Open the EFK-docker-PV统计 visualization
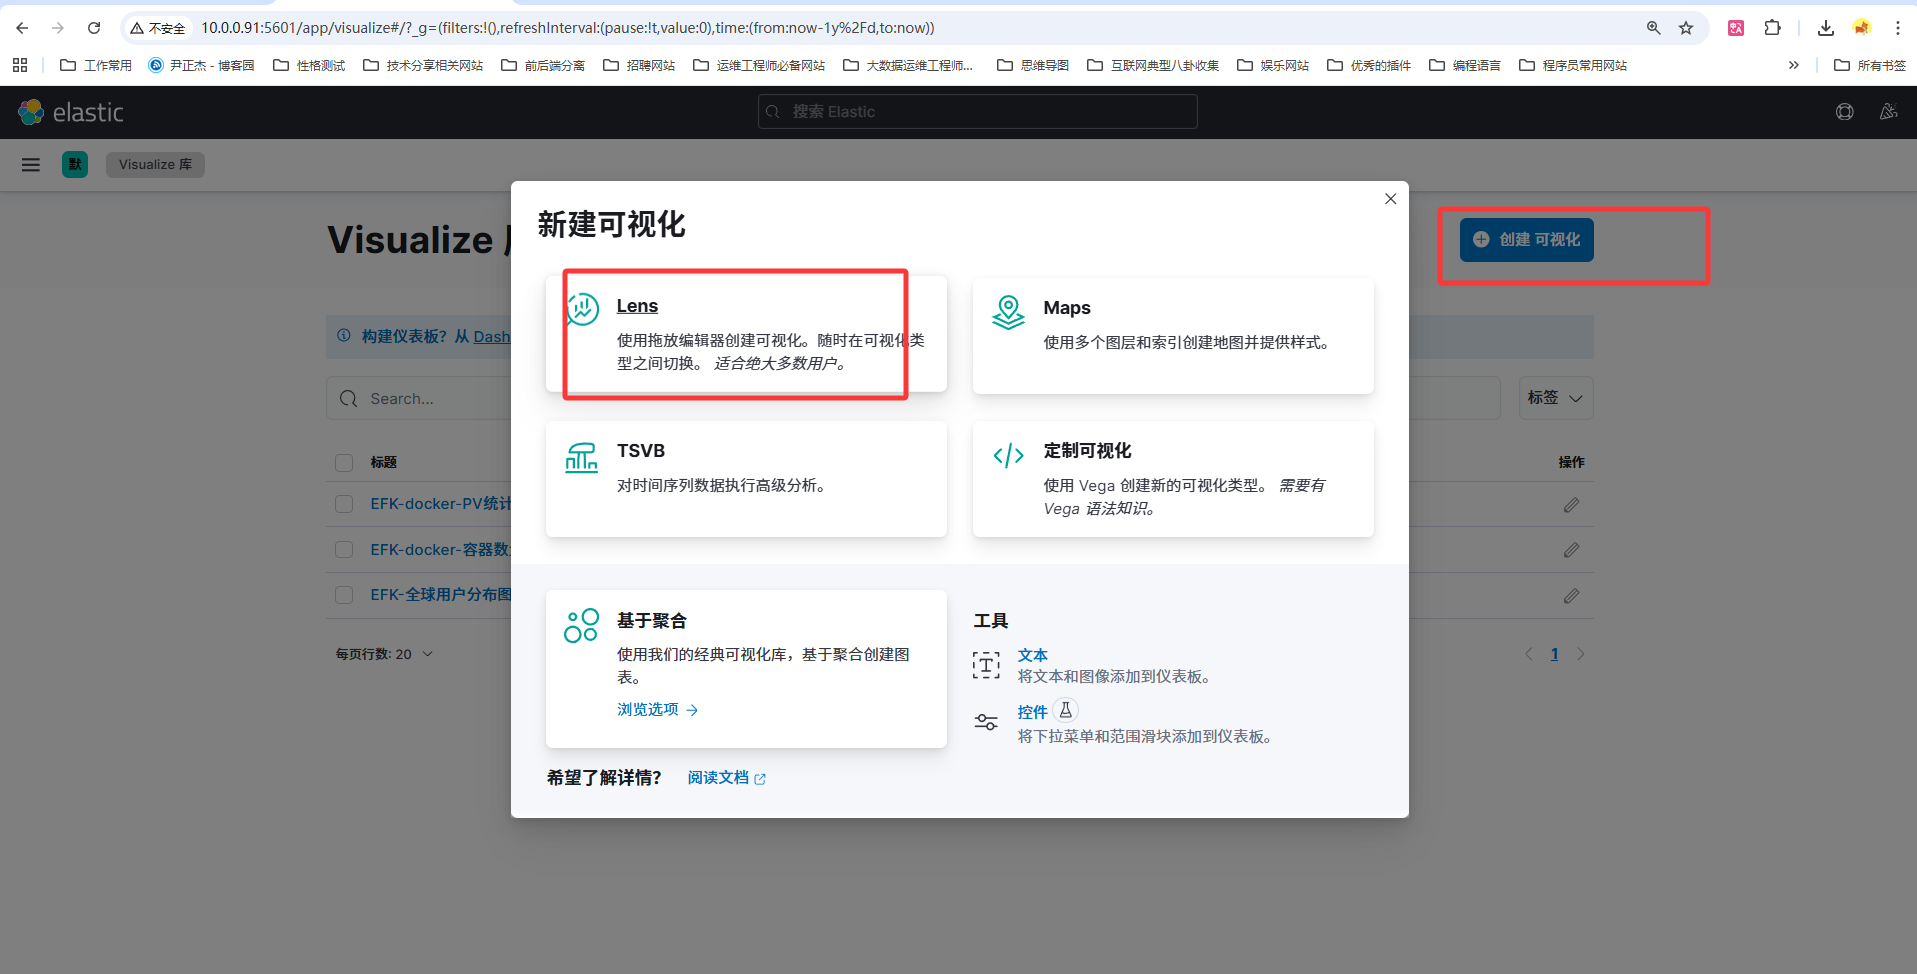The image size is (1917, 974). pos(440,504)
